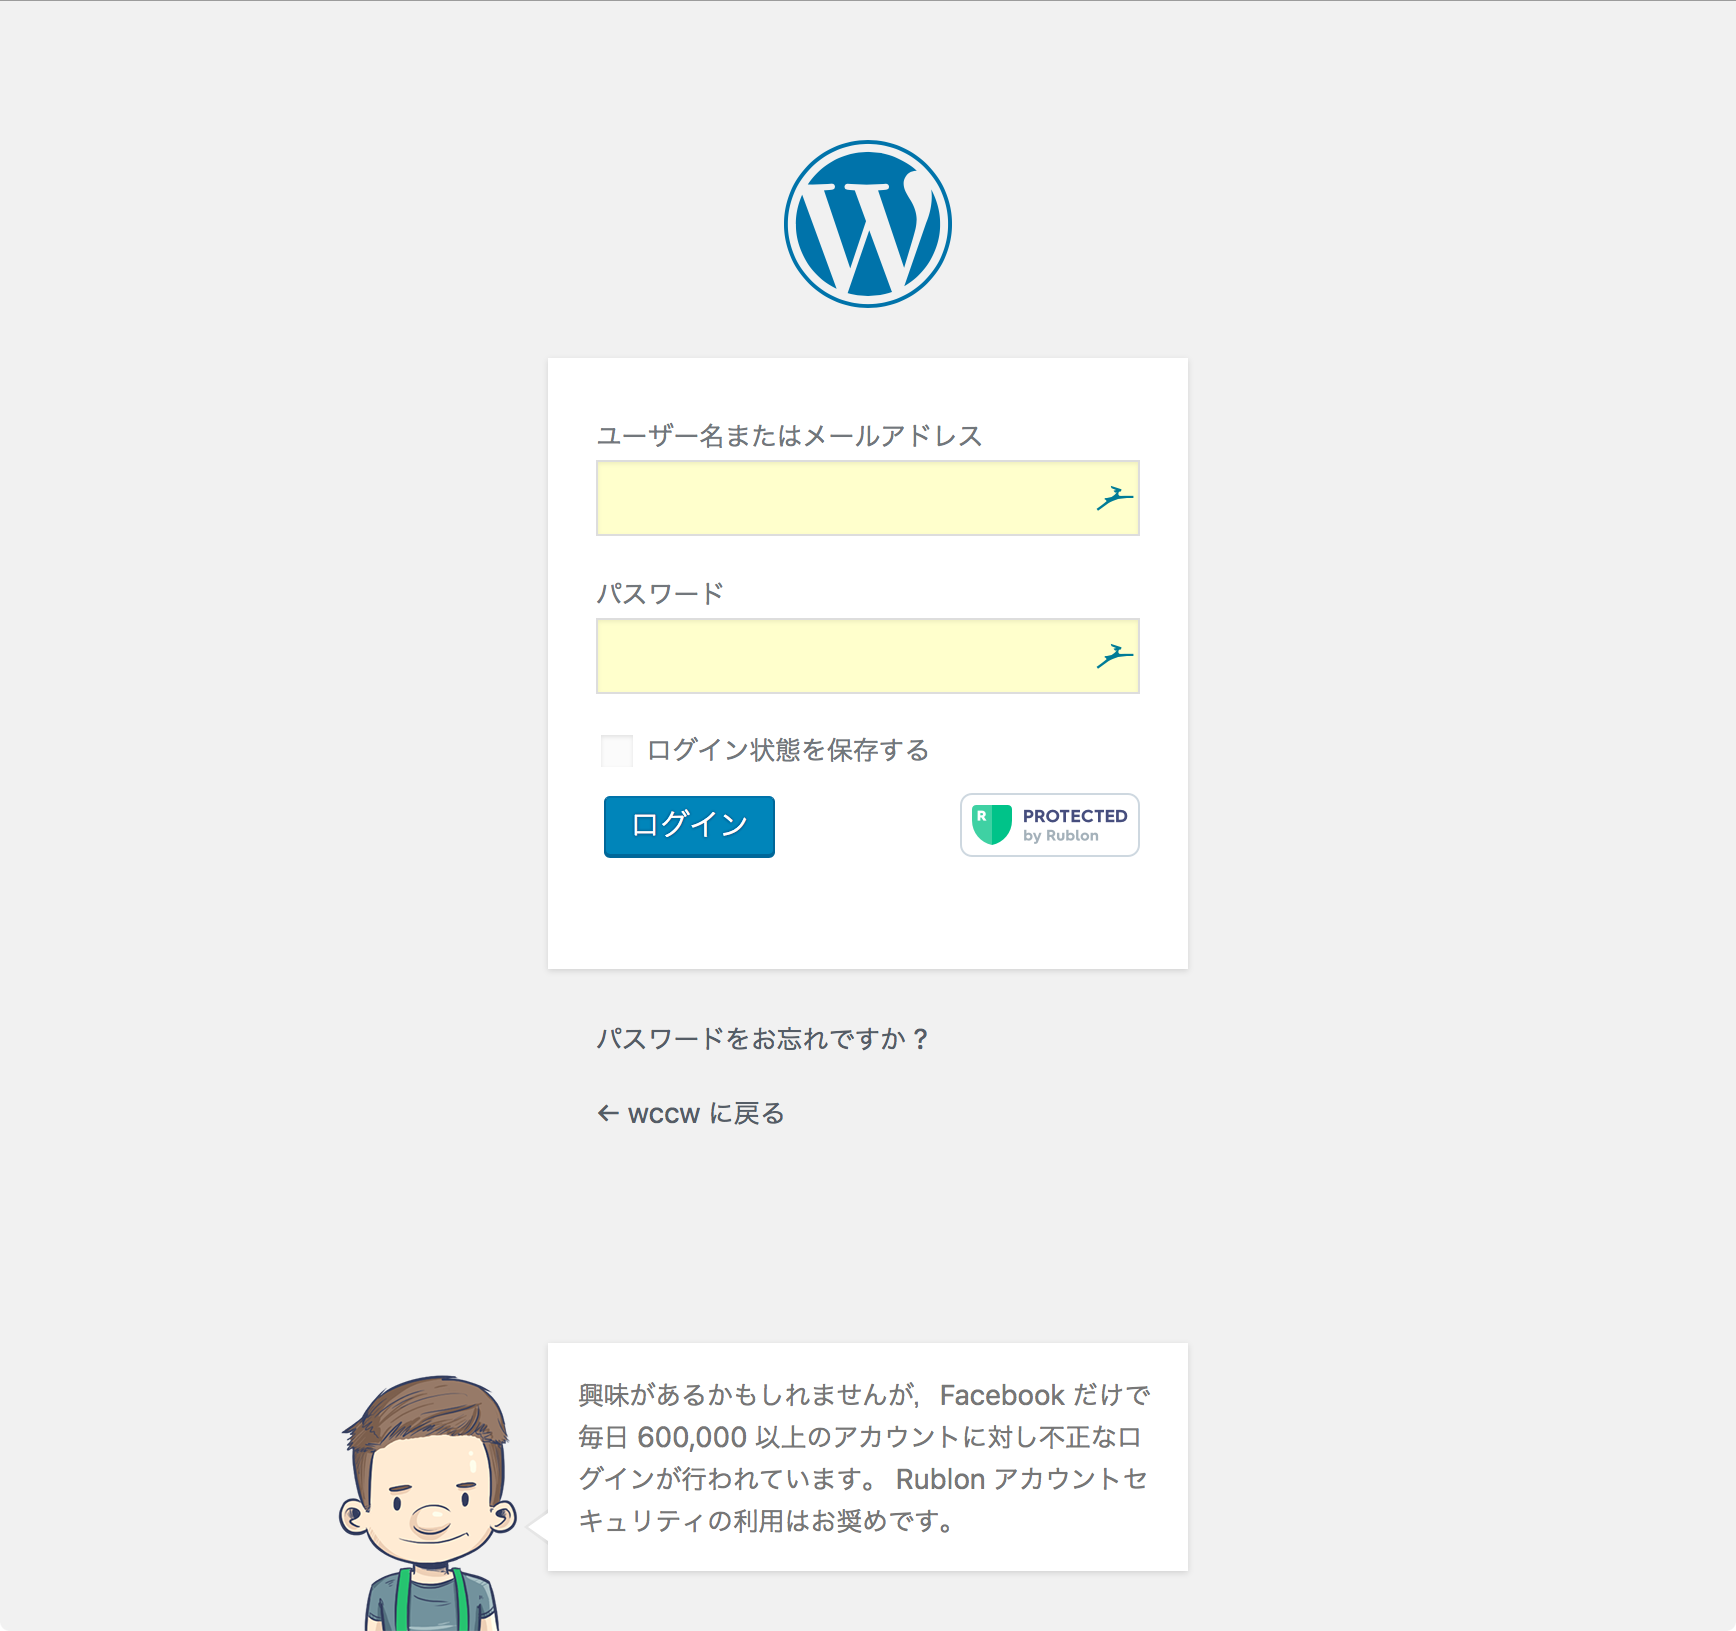Focus the パスワード input field
The height and width of the screenshot is (1631, 1736).
pos(868,656)
